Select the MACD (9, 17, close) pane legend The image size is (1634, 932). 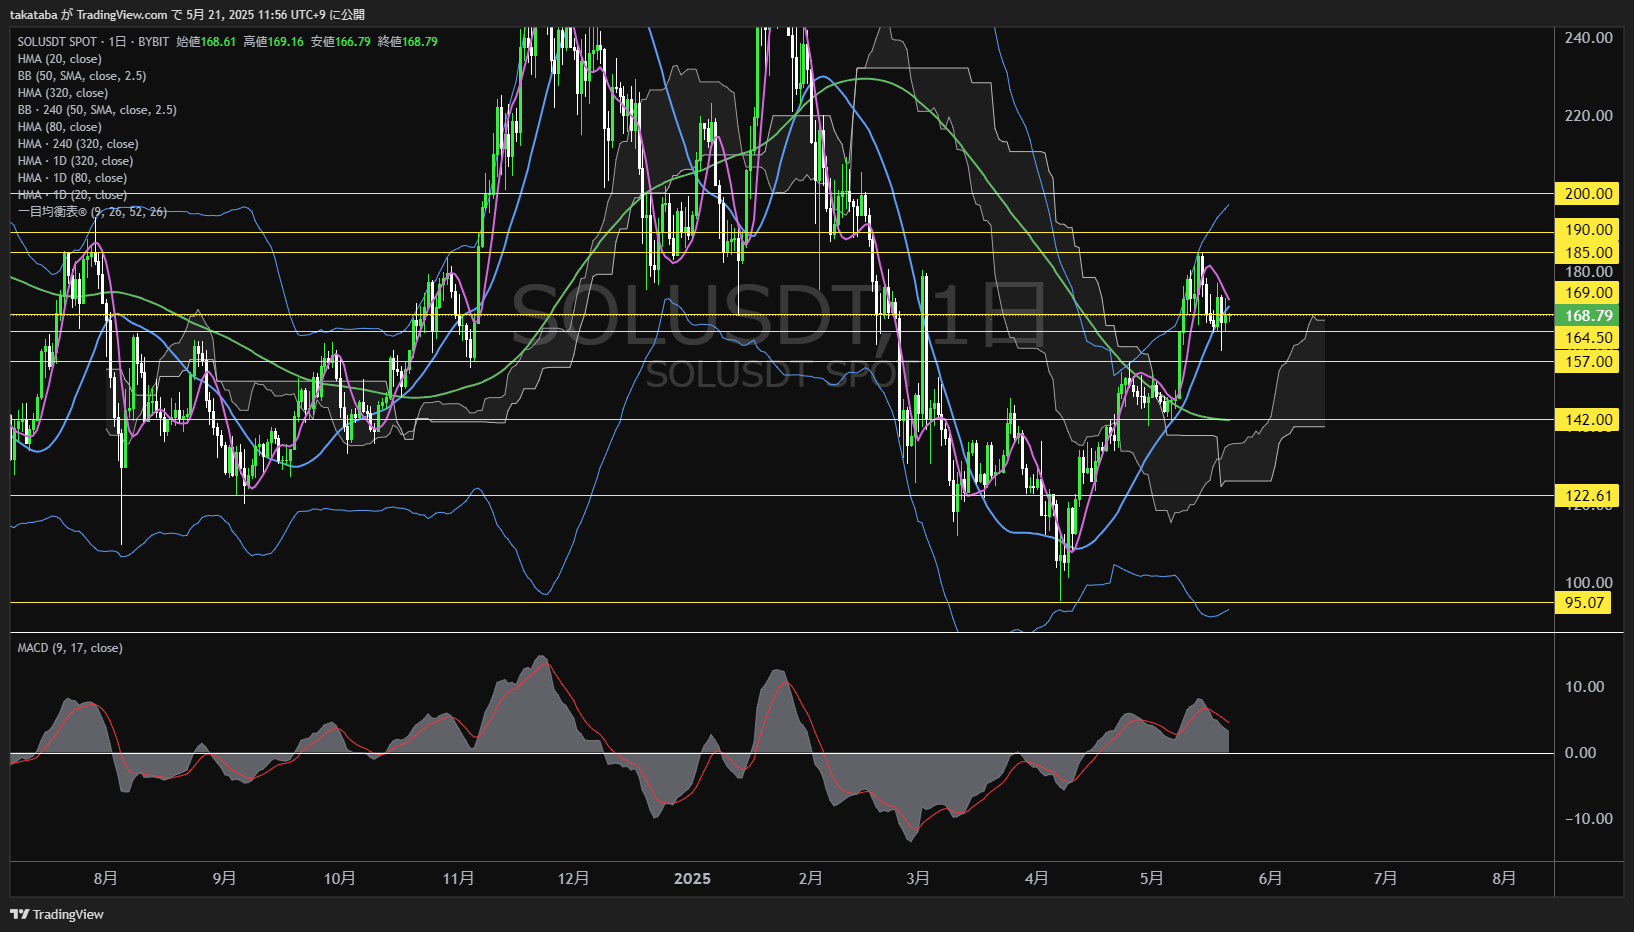click(70, 648)
